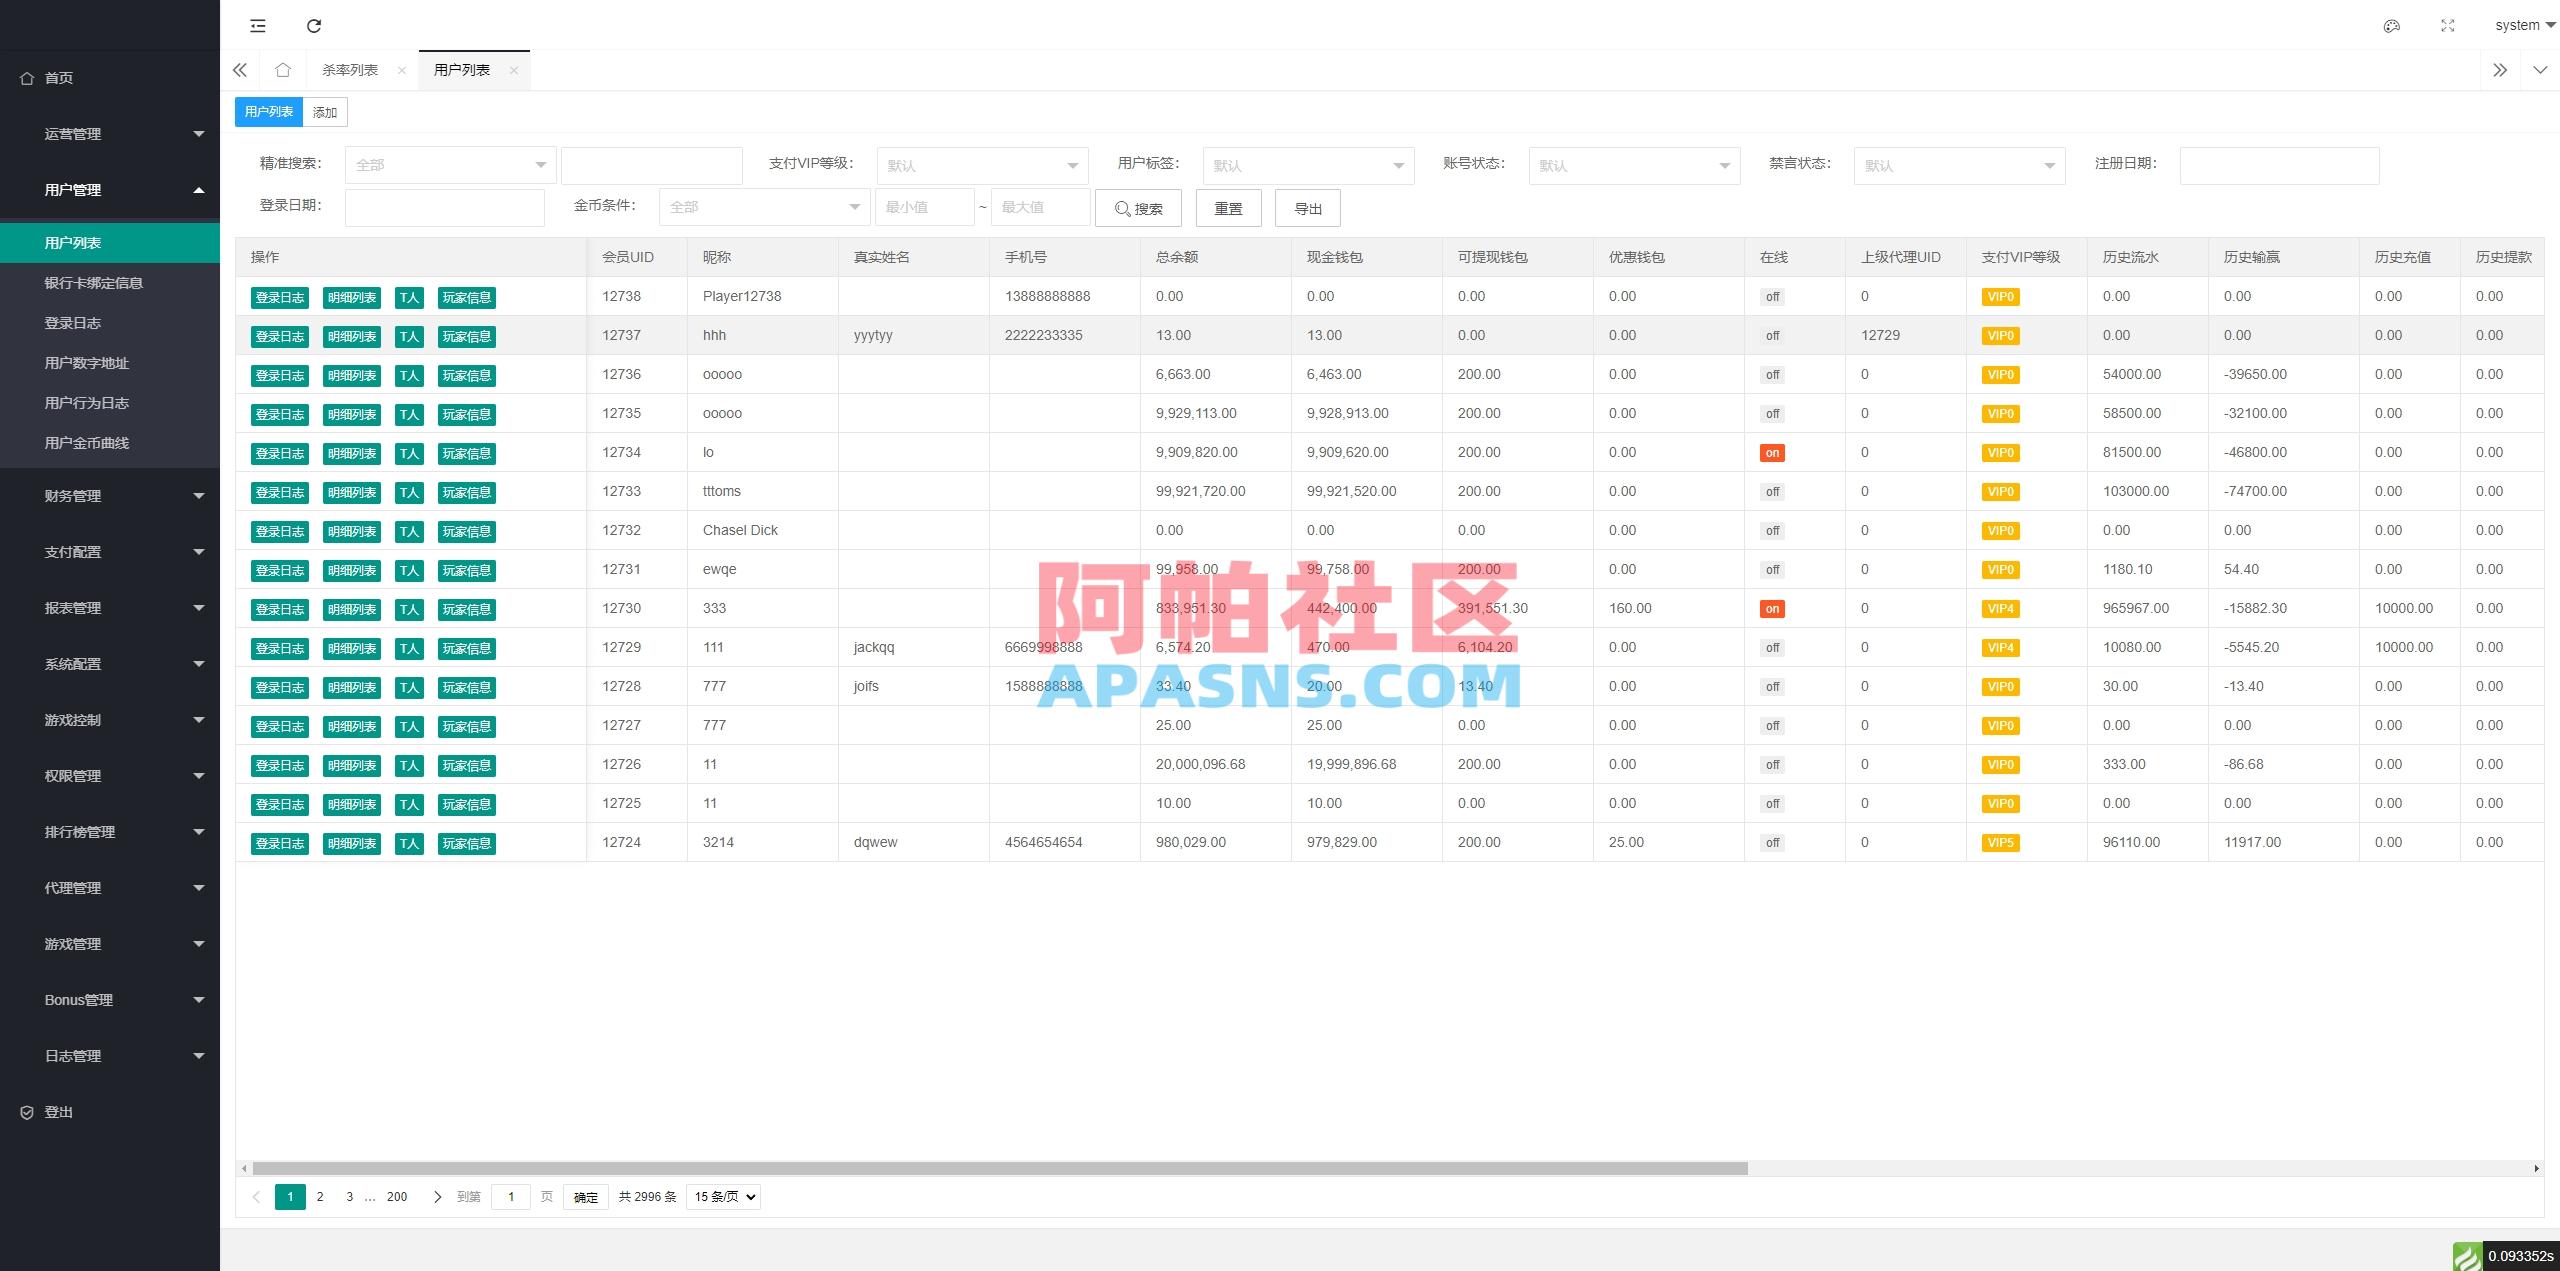Click the left double-arrow tab scroller

[239, 69]
